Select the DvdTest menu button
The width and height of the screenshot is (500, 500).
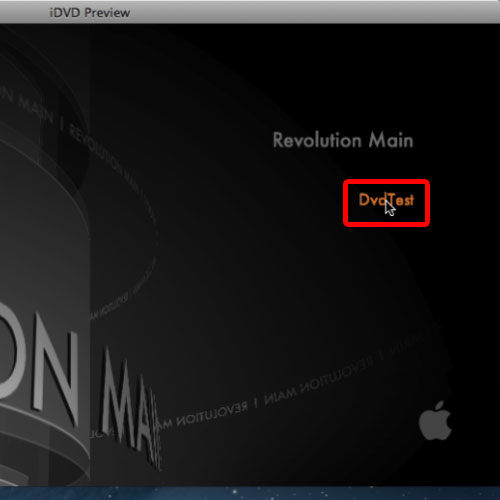(386, 200)
